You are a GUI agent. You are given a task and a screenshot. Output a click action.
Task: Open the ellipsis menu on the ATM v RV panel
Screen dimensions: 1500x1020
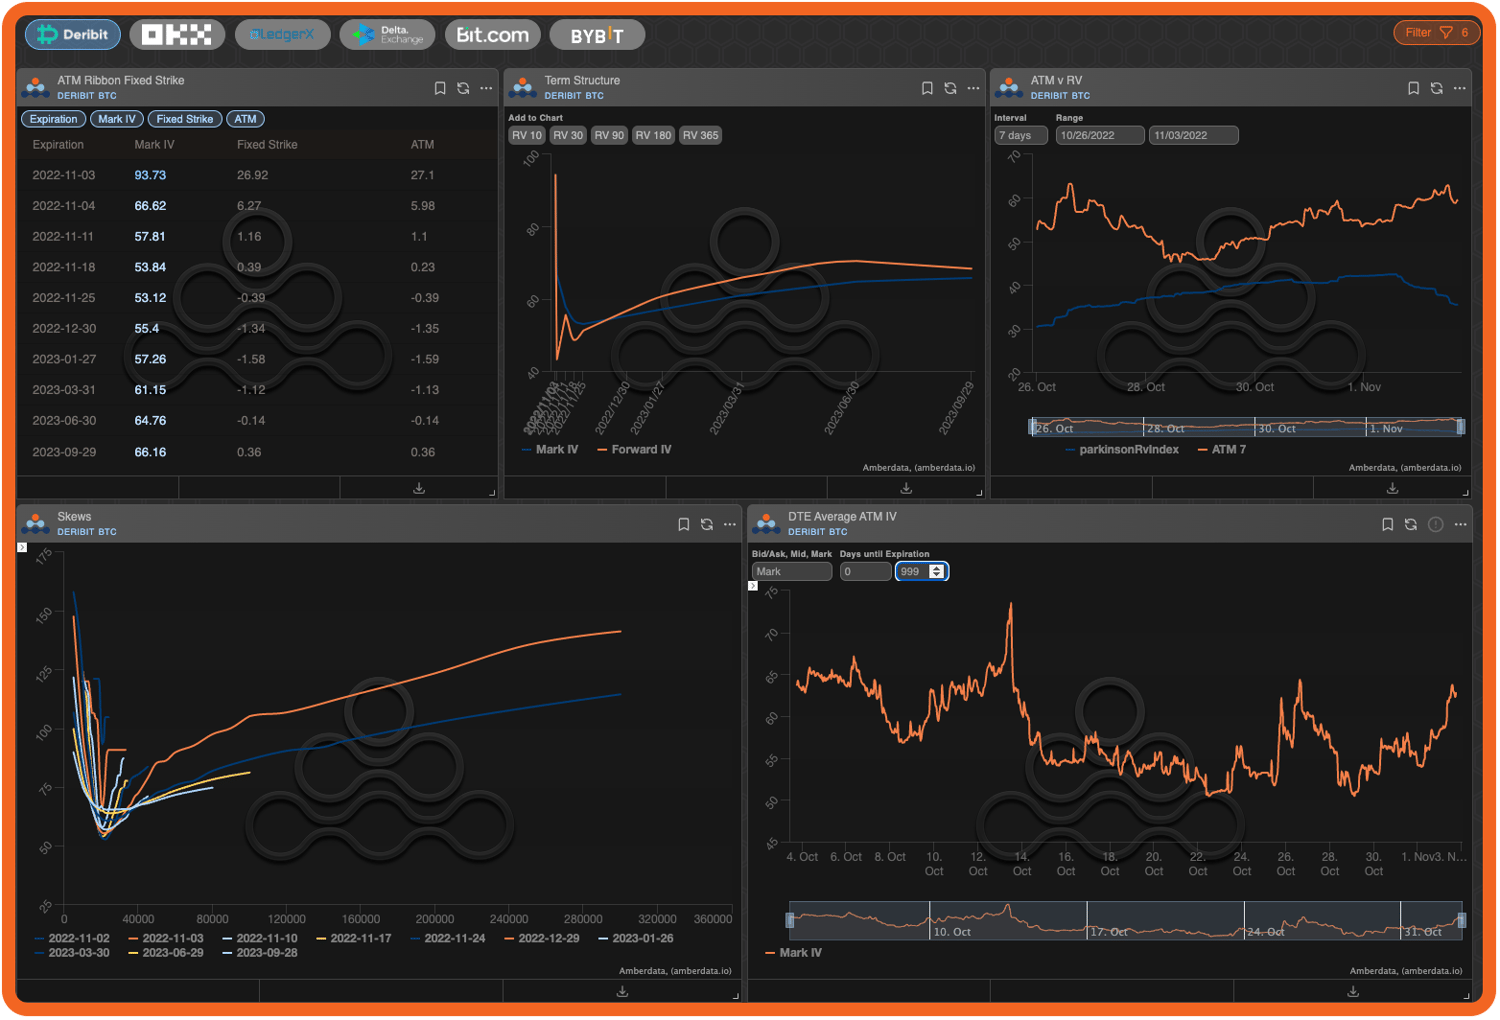tap(1460, 87)
